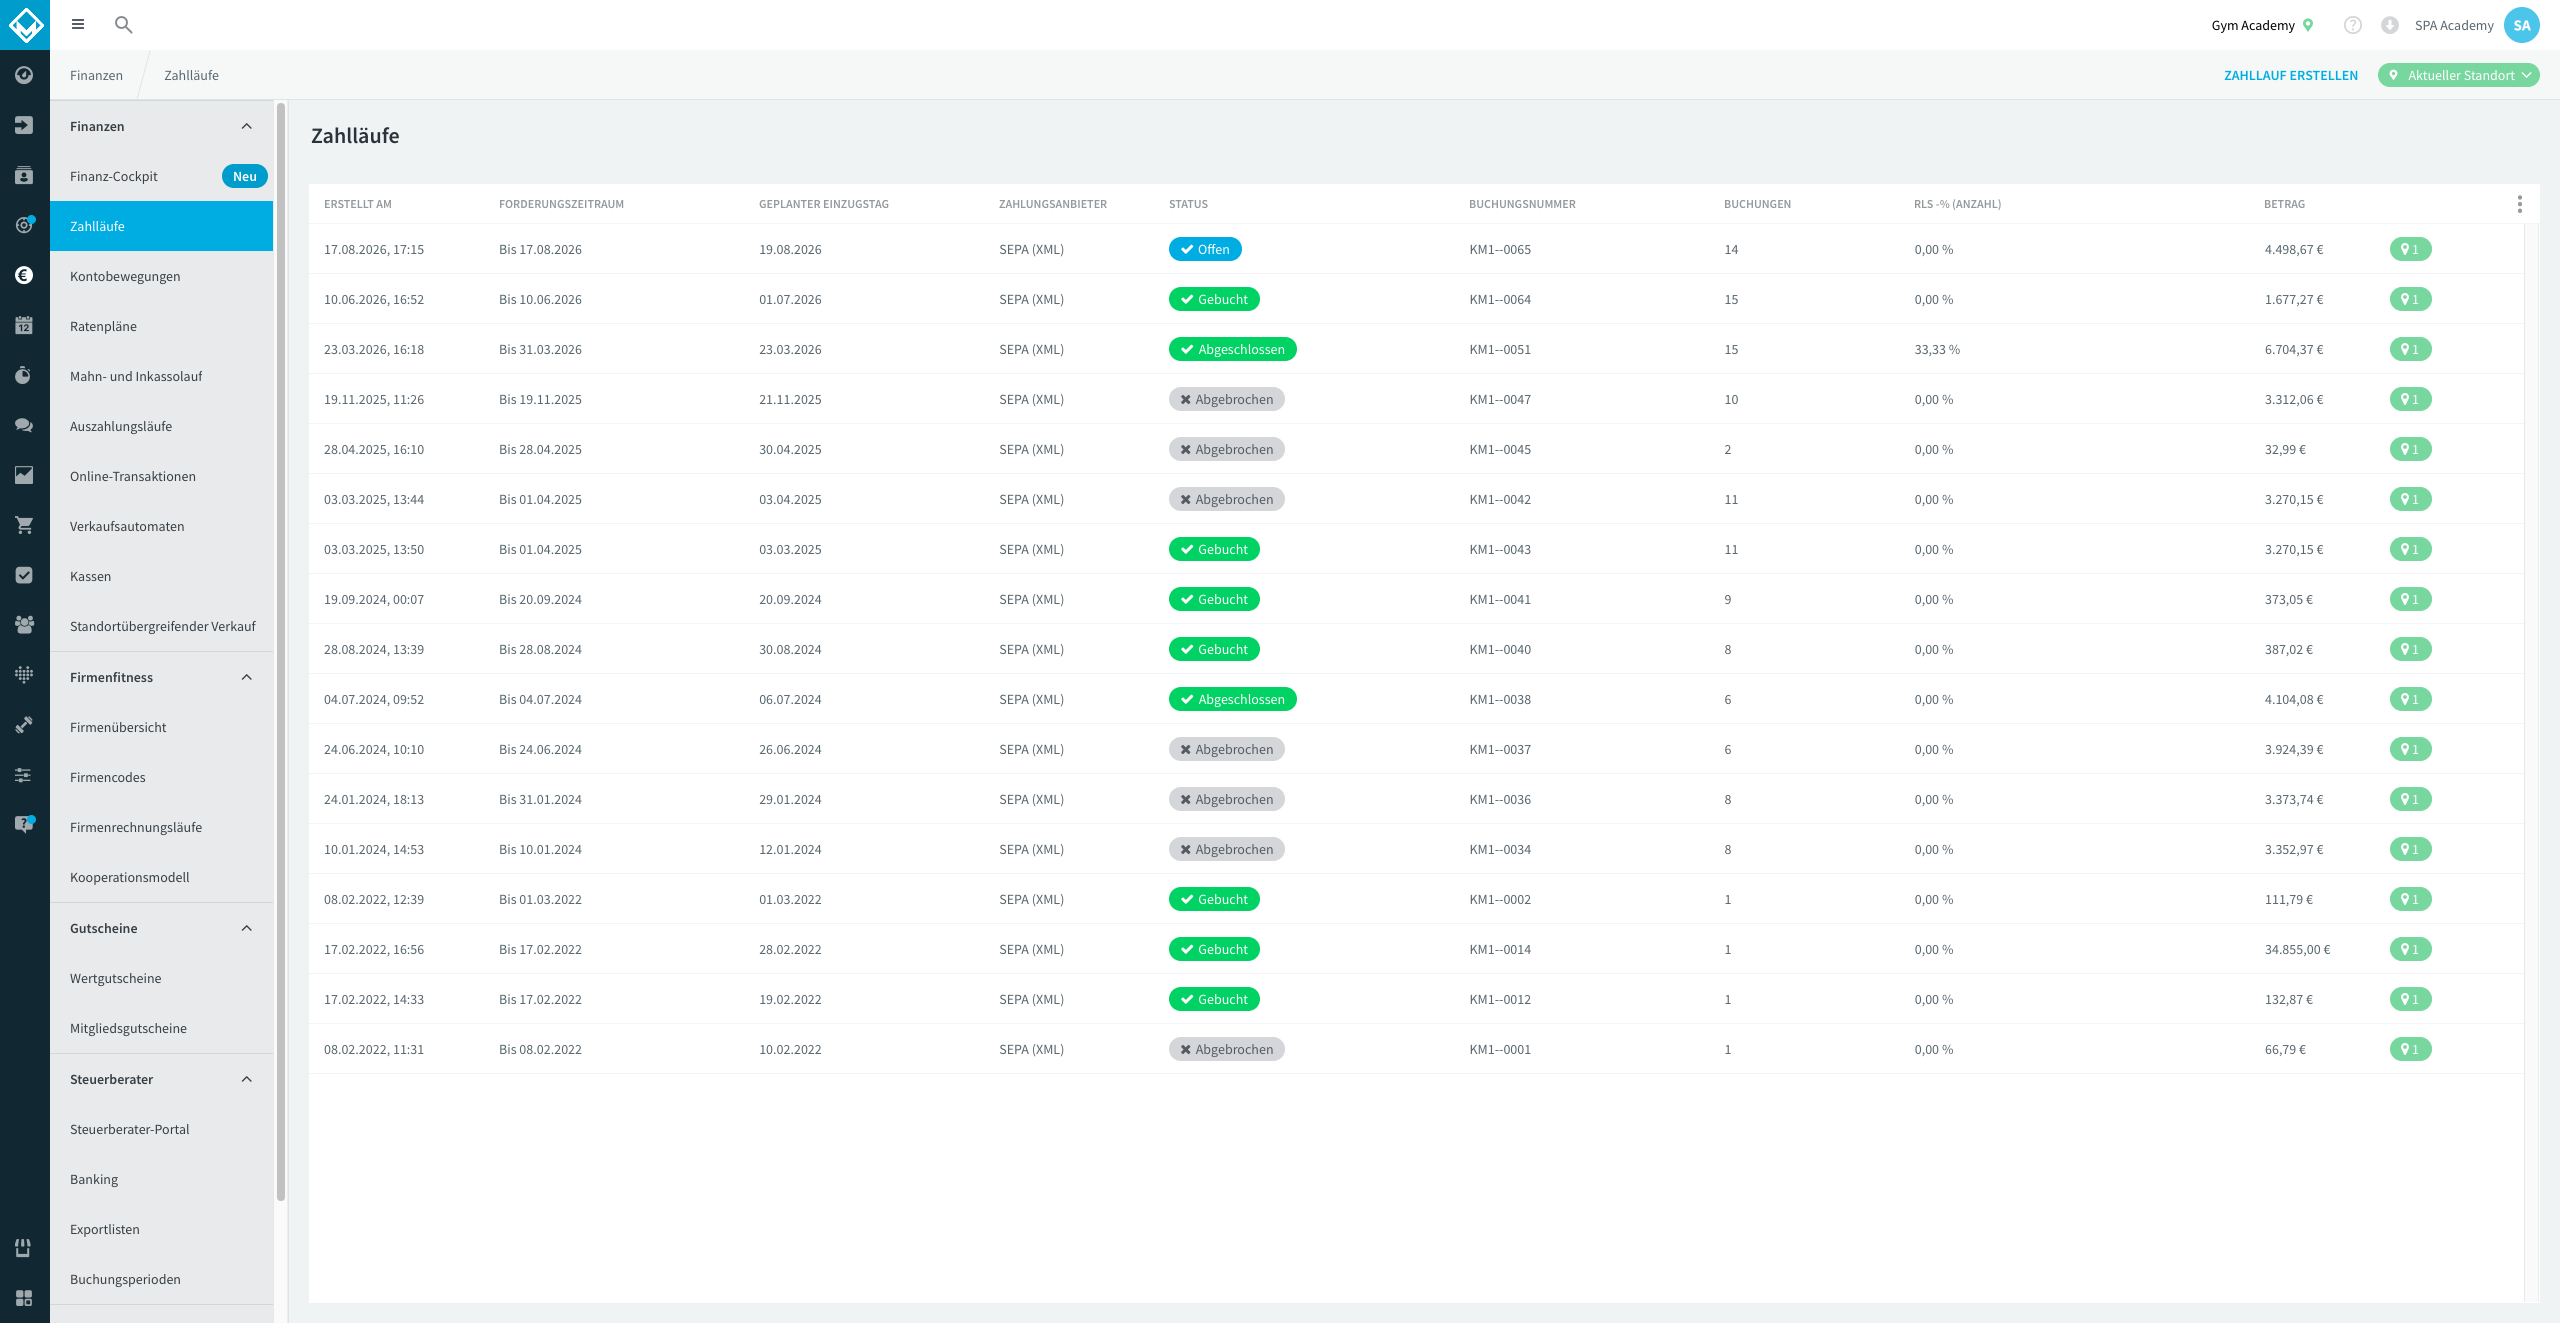Open Firmenübersicht menu item
Screen dimensions: 2560x1323
161,727
